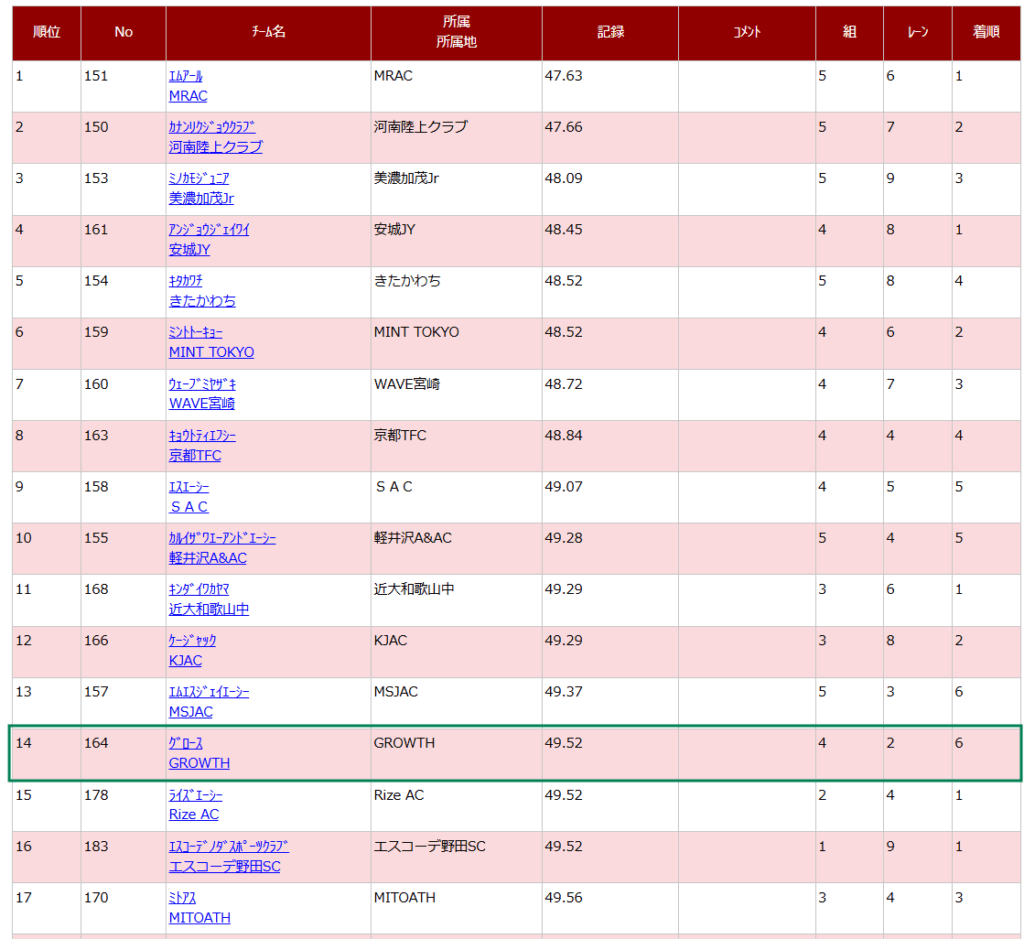Click the No column header
This screenshot has width=1024, height=939.
coord(123,33)
